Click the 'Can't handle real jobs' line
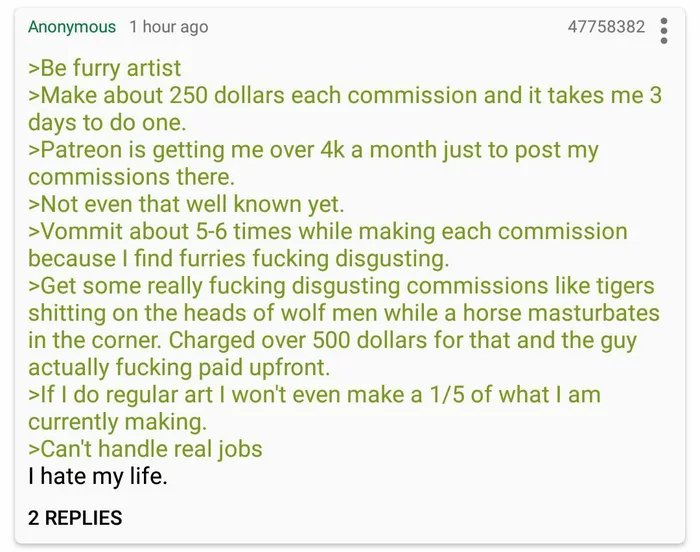The width and height of the screenshot is (700, 552). 145,449
